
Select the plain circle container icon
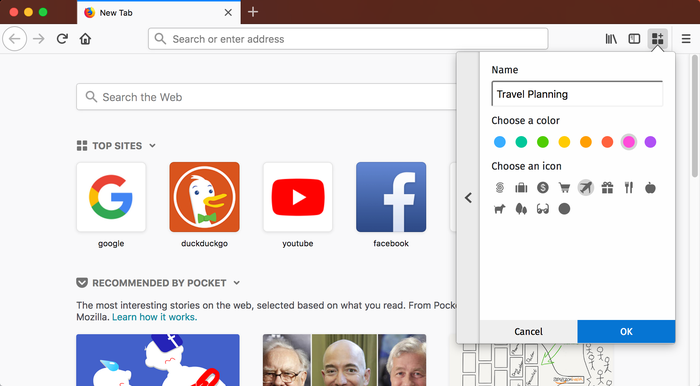click(564, 209)
